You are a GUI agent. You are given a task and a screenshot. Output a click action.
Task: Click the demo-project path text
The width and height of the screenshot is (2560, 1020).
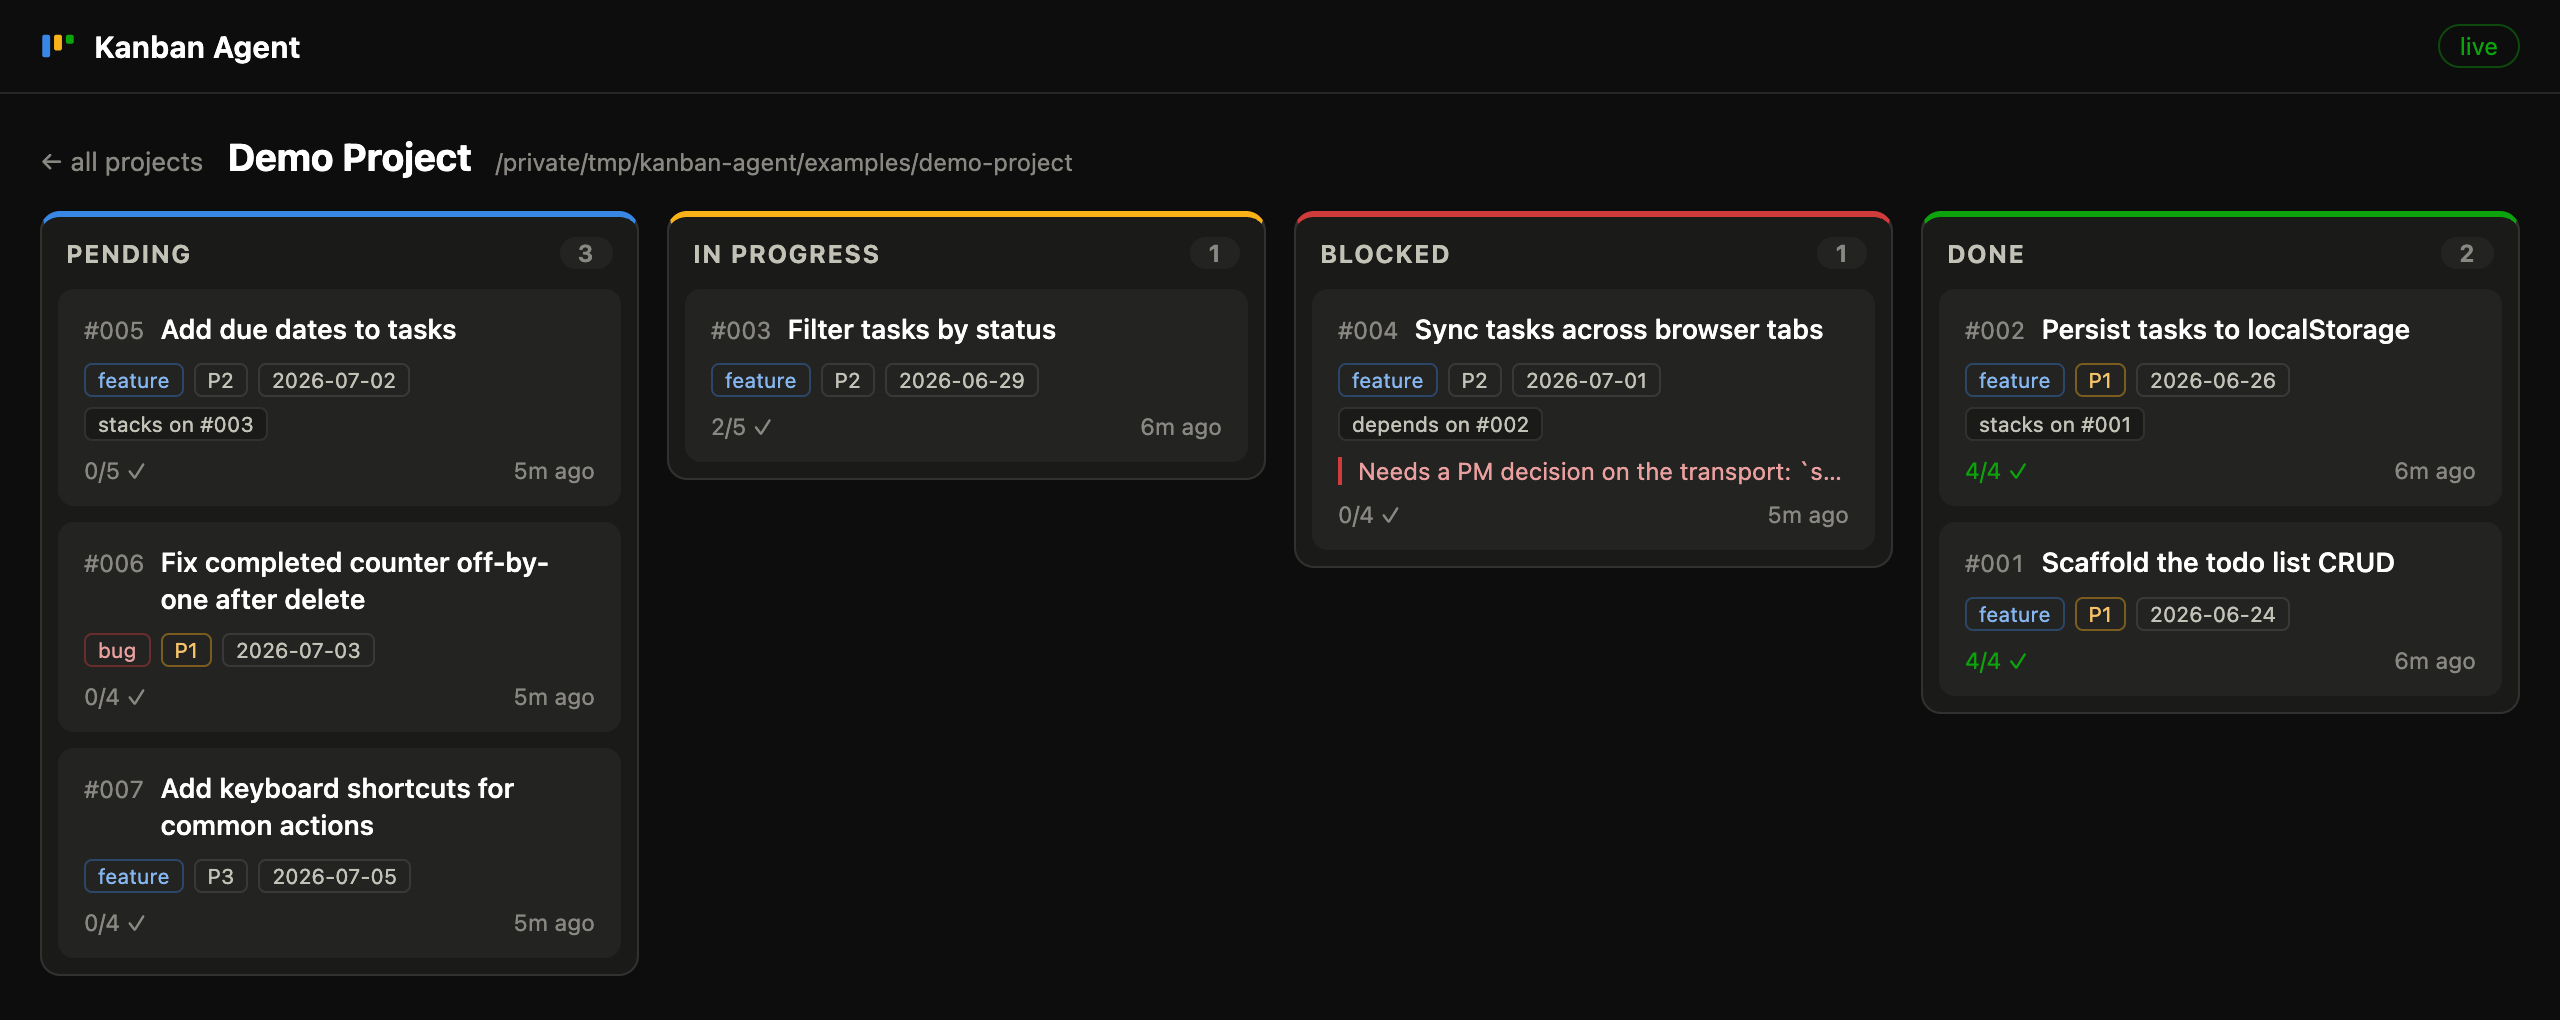pyautogui.click(x=783, y=163)
